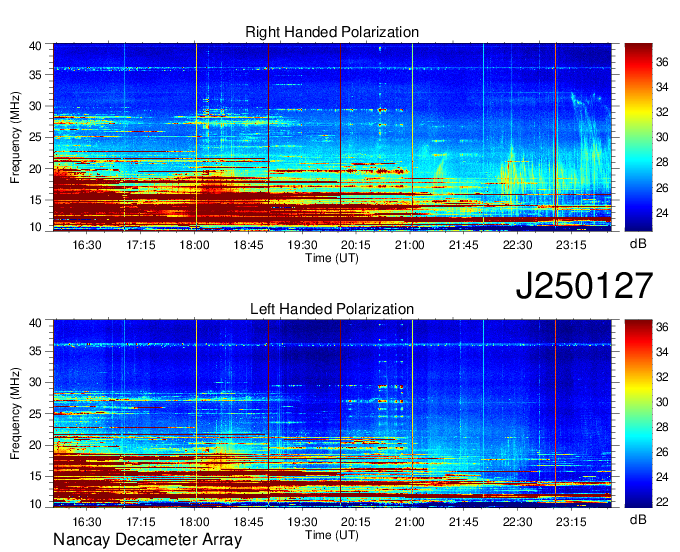The height and width of the screenshot is (552, 680).
Task: Click Frequency (MHz) axis label of Right Handed plot
Action: click(15, 137)
